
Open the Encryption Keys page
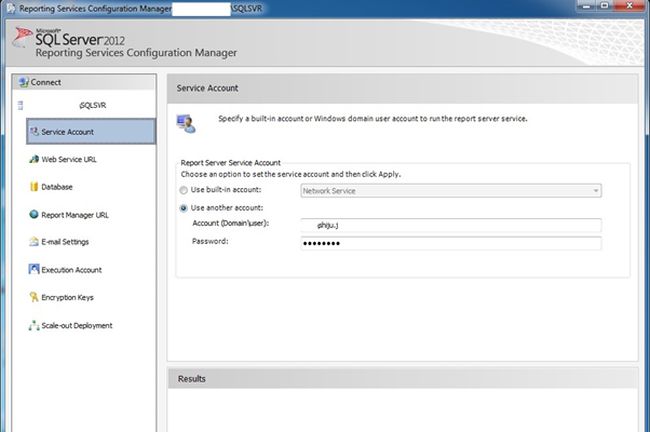click(x=67, y=297)
